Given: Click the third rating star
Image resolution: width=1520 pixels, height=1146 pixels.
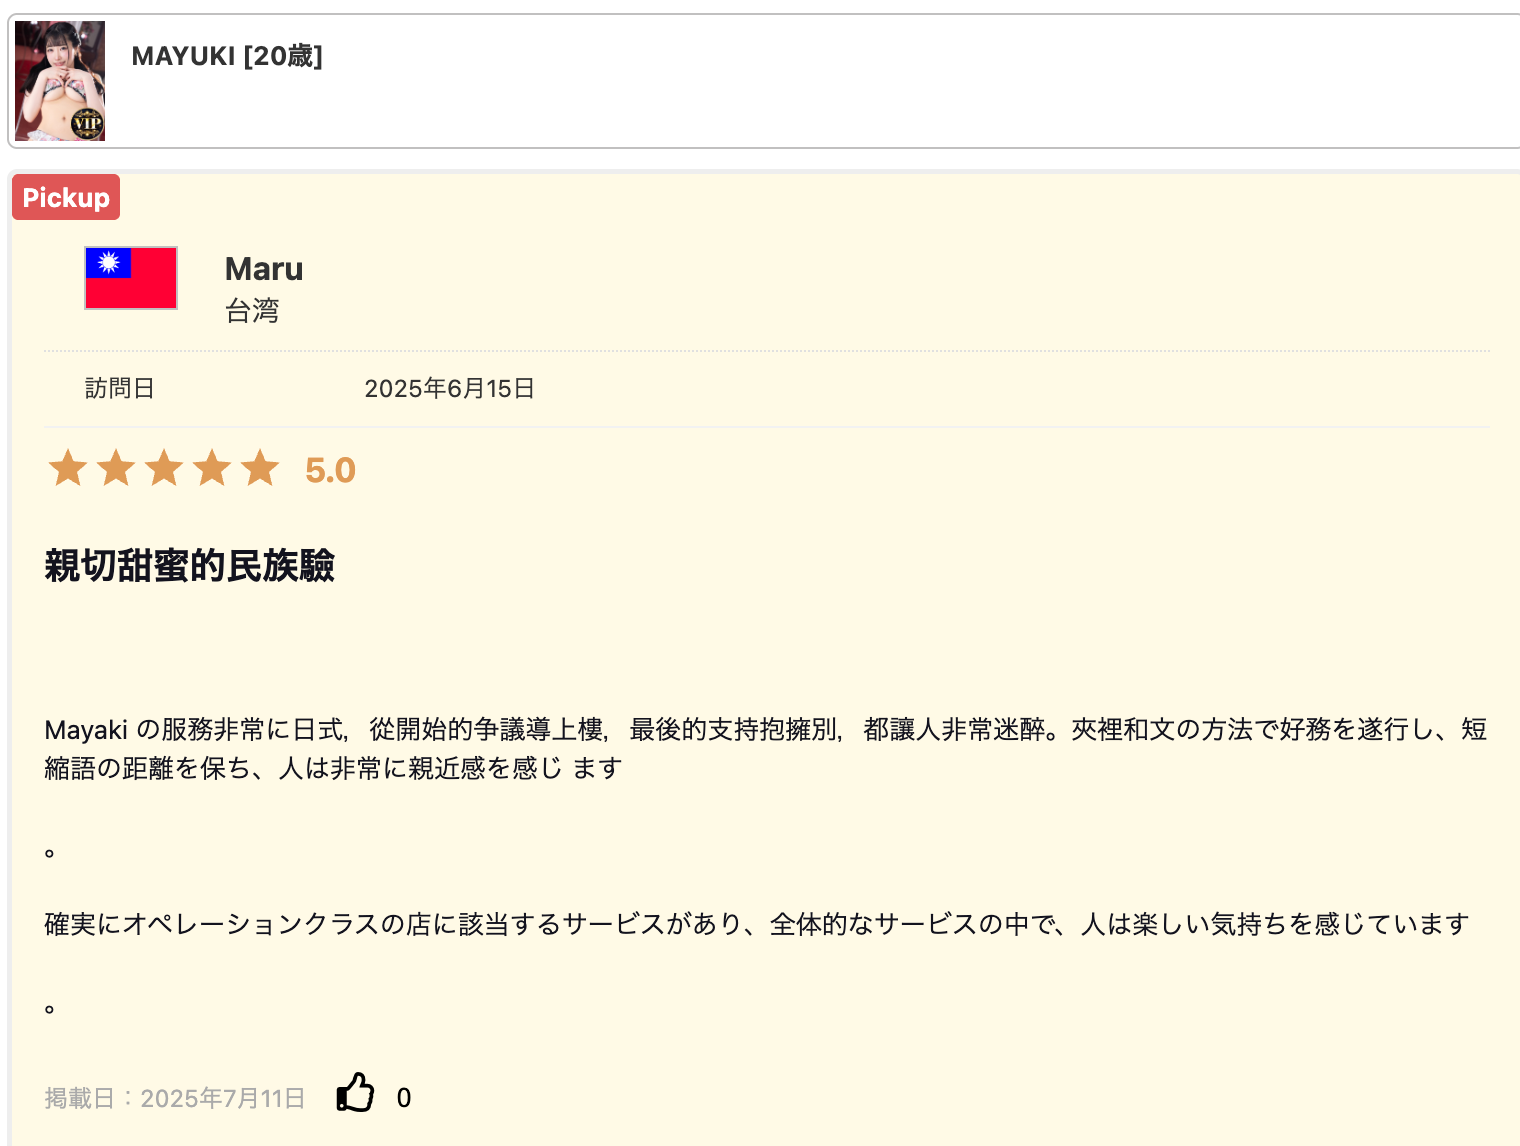Looking at the screenshot, I should click(x=164, y=468).
